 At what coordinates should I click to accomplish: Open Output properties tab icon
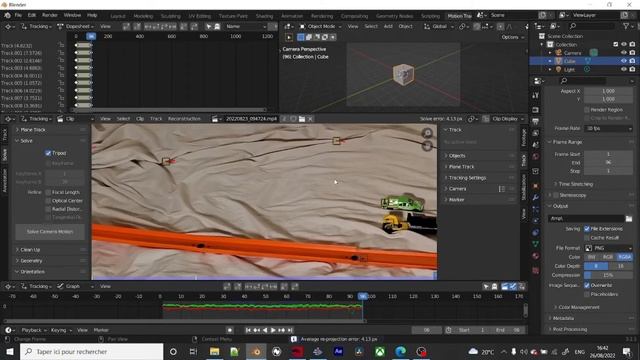[536, 121]
